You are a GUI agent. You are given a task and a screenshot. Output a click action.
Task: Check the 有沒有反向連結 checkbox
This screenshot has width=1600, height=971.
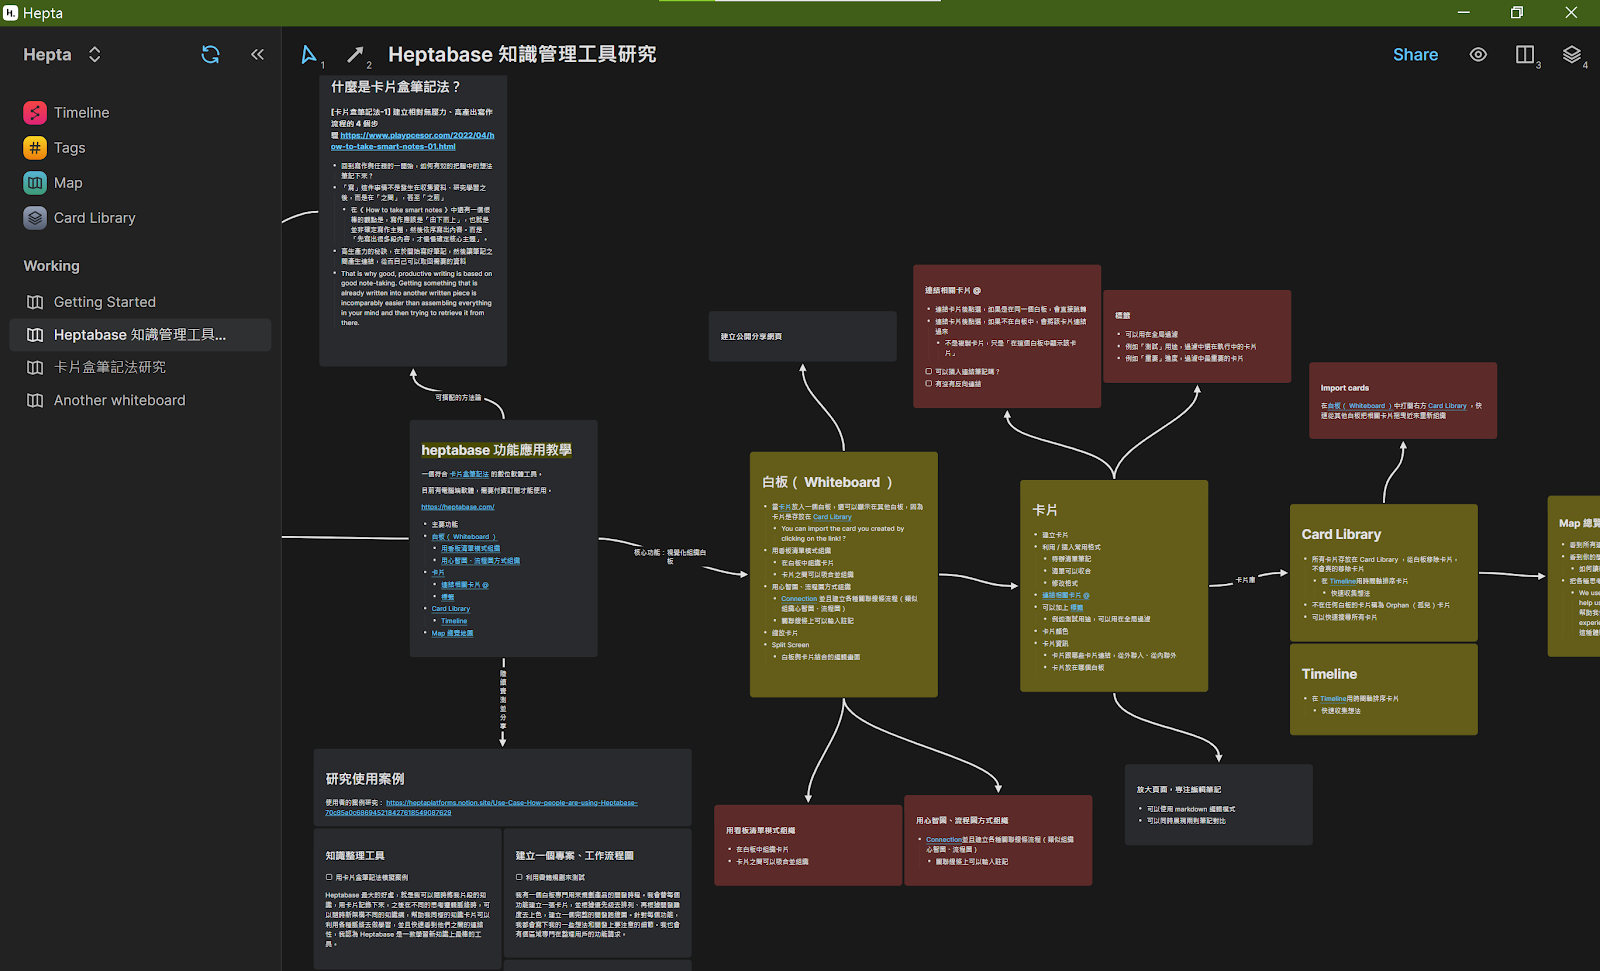click(x=928, y=383)
